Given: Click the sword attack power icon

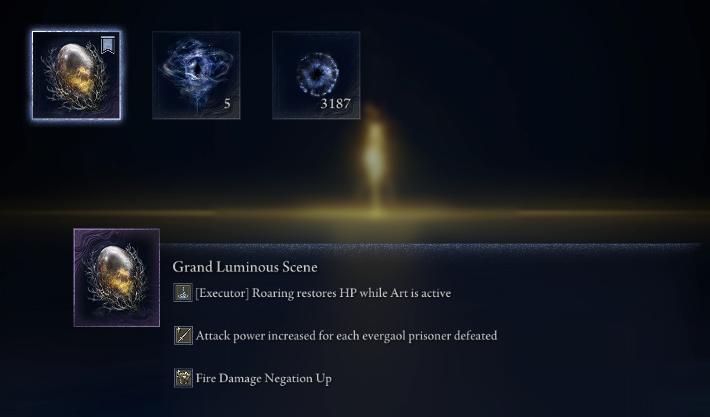Looking at the screenshot, I should 183,336.
